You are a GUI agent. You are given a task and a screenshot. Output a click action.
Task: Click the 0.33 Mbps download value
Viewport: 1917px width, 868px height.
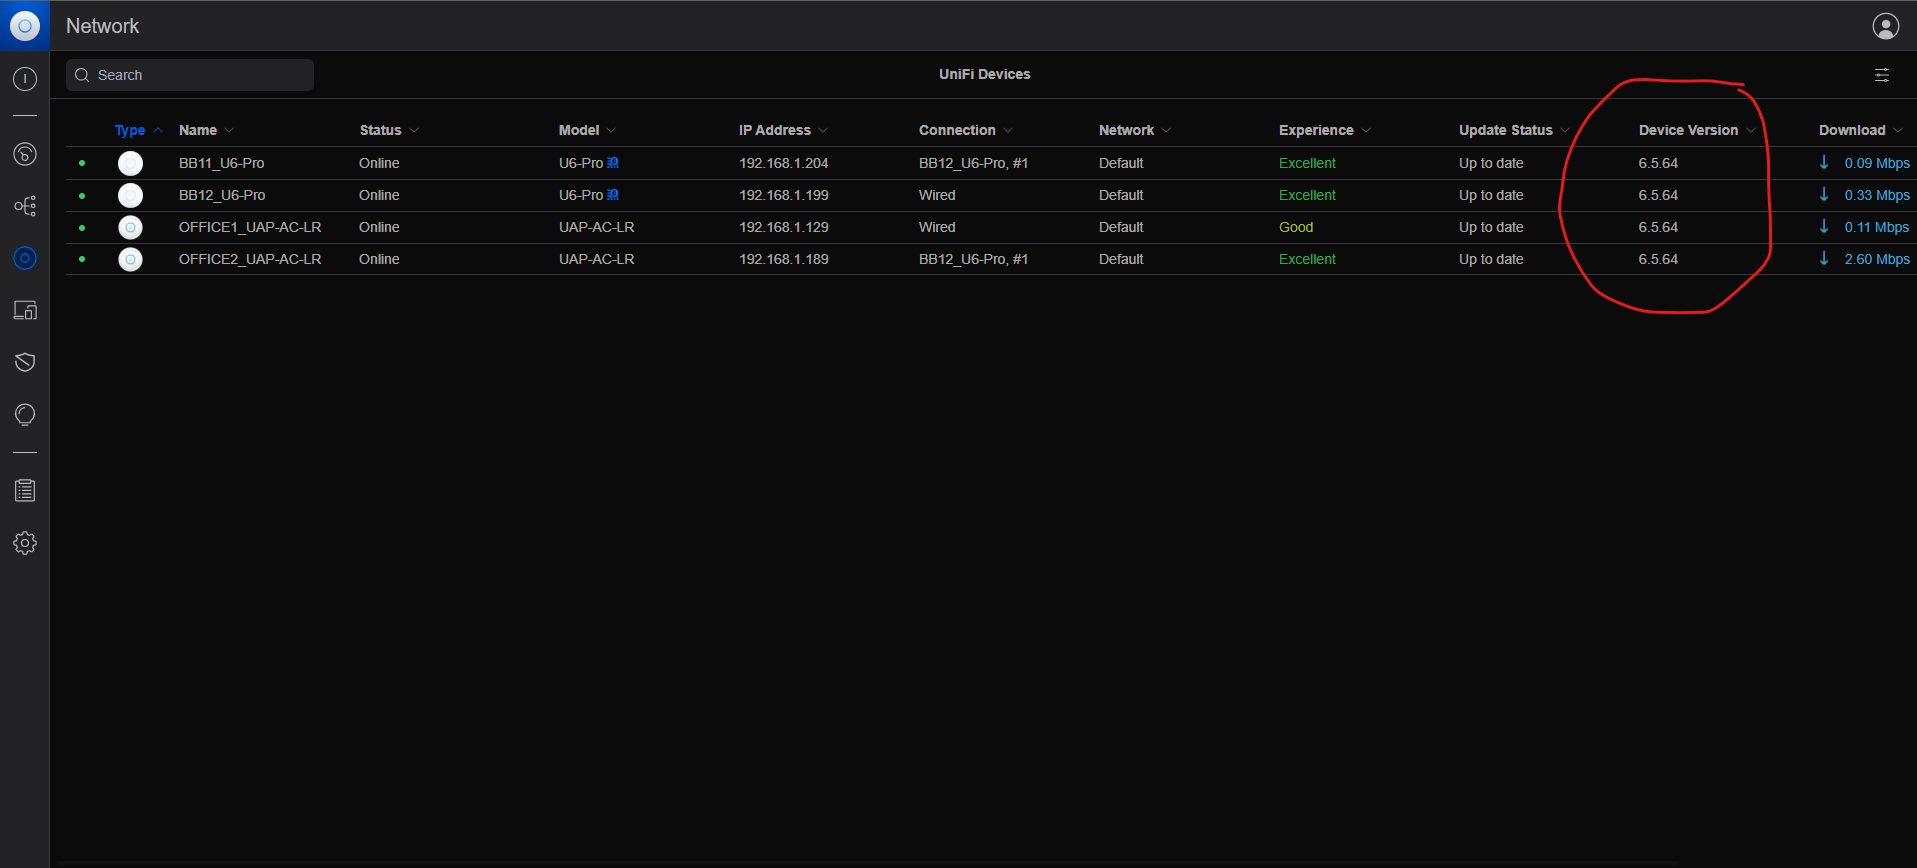(1877, 195)
